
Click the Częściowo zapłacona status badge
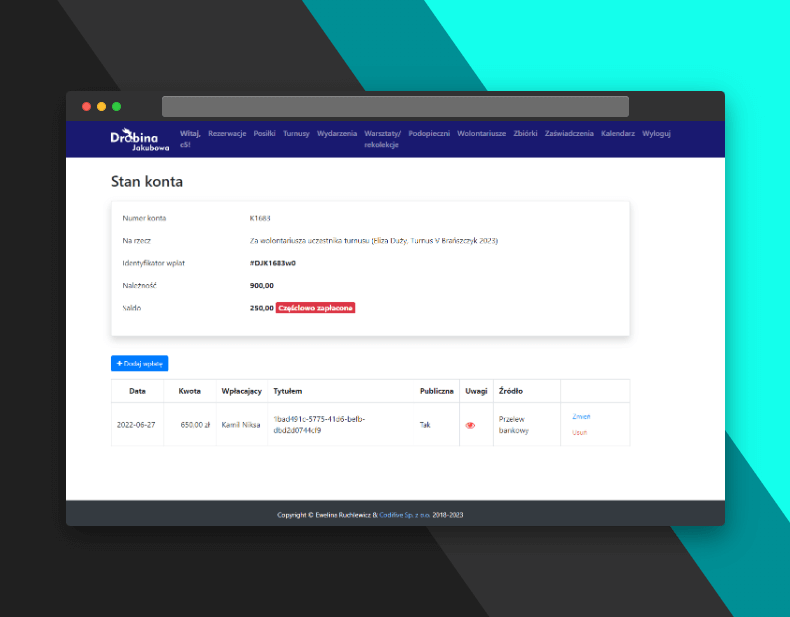point(315,308)
